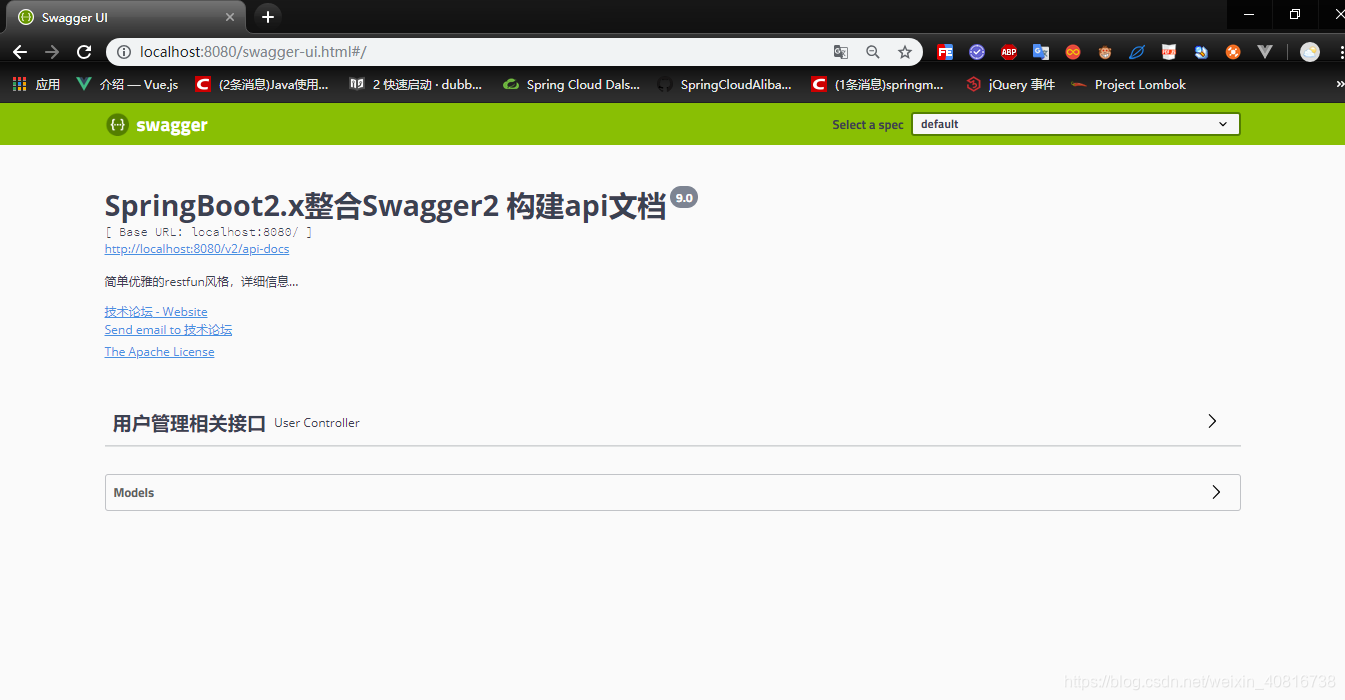The width and height of the screenshot is (1345, 700).
Task: Expand User Controller section arrow
Action: [x=1212, y=422]
